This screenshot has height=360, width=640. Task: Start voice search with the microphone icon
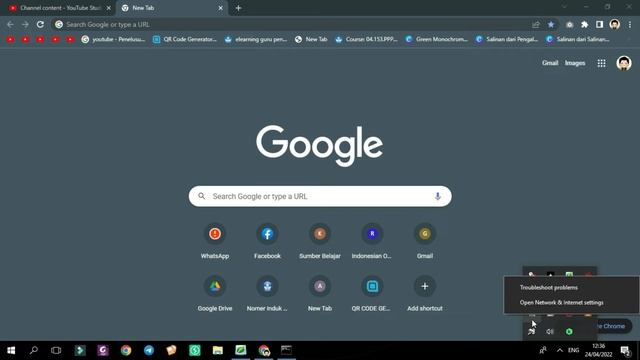pos(438,196)
